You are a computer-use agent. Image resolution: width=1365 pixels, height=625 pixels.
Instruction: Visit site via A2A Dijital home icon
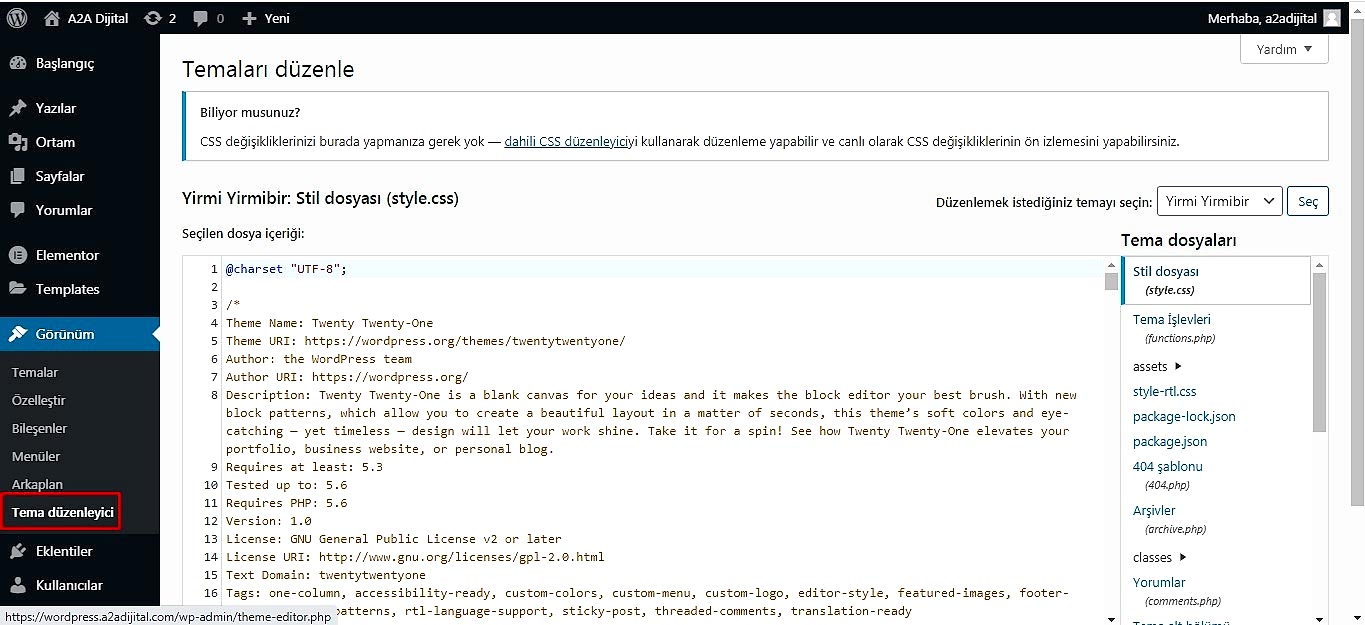[52, 17]
